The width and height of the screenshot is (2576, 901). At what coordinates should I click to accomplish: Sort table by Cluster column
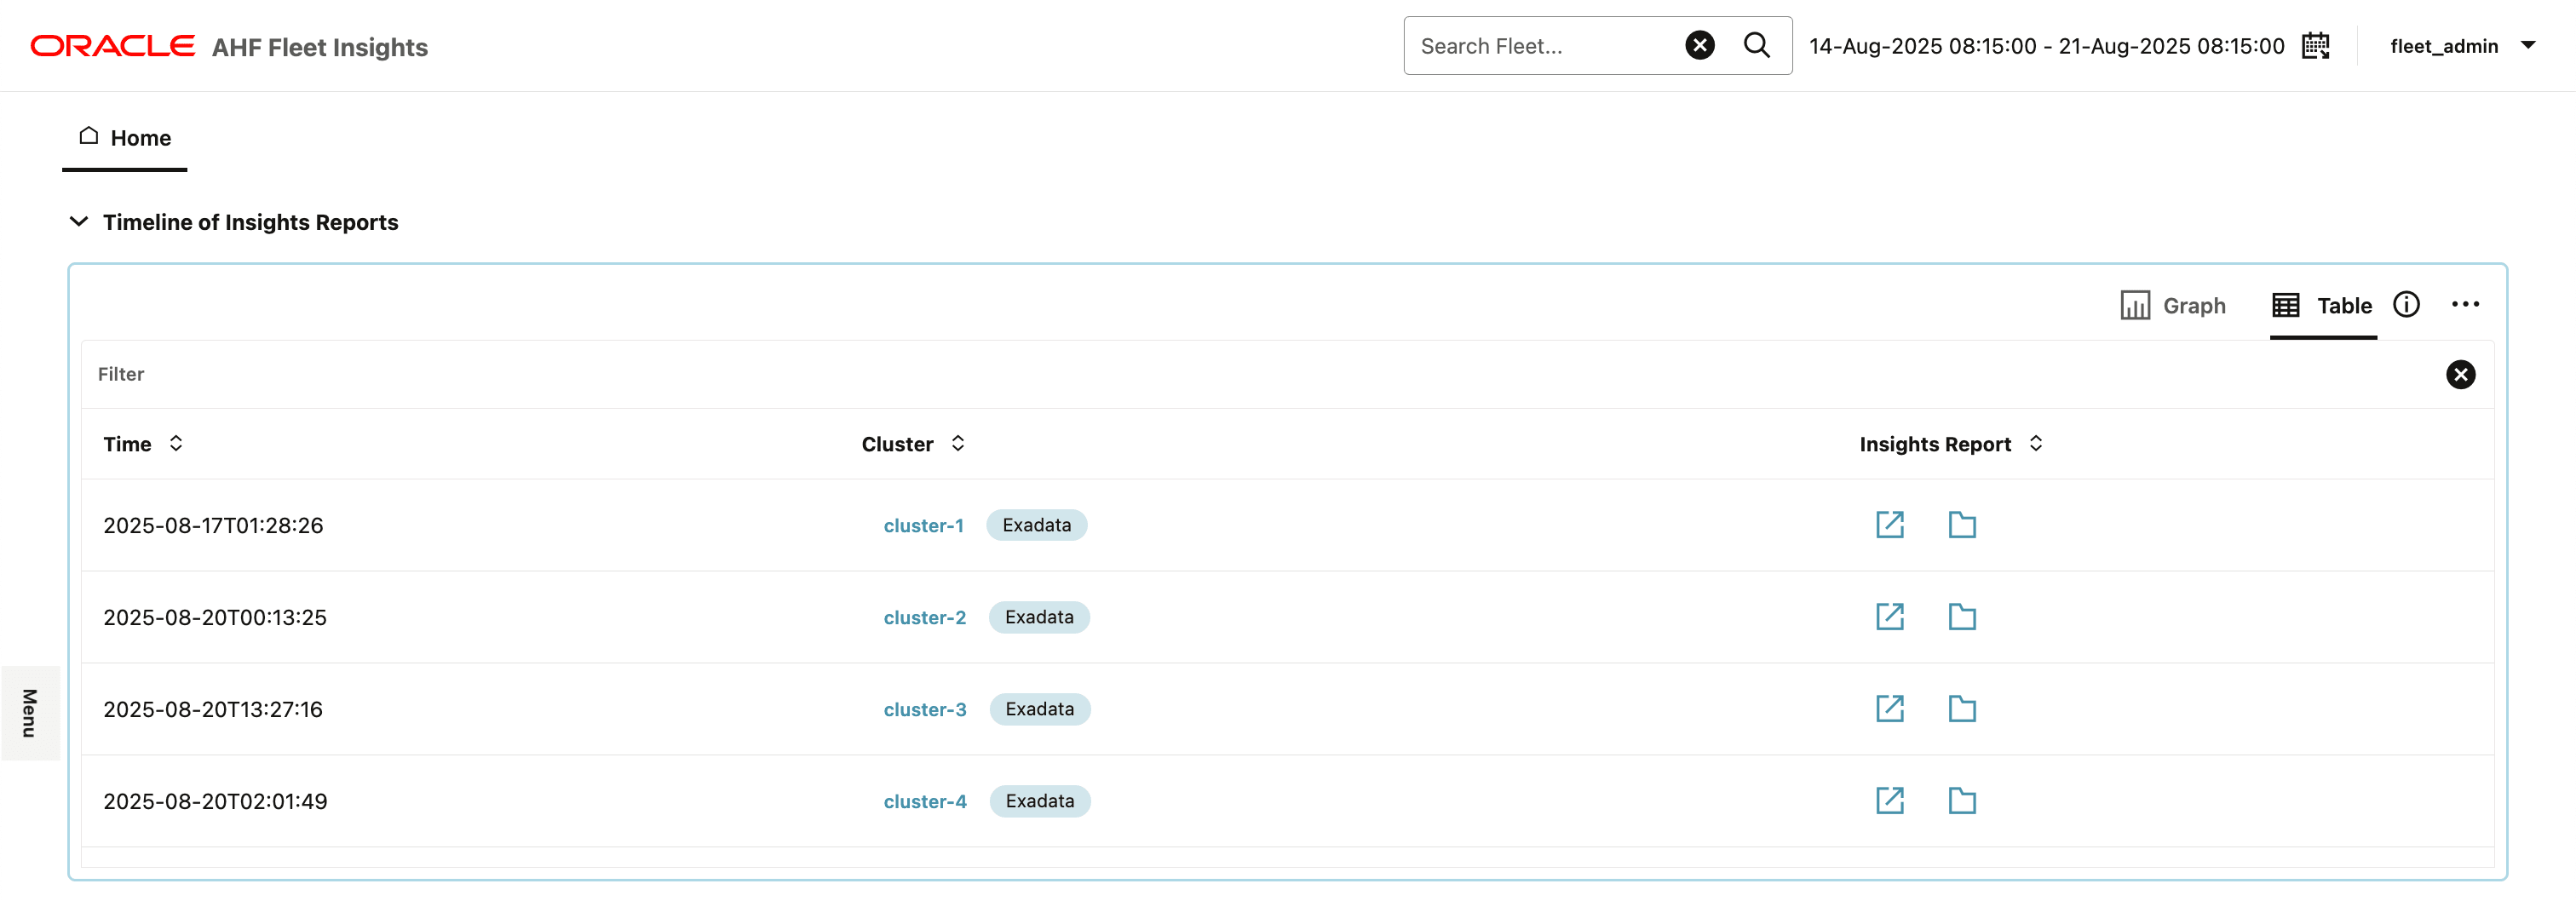pyautogui.click(x=958, y=444)
